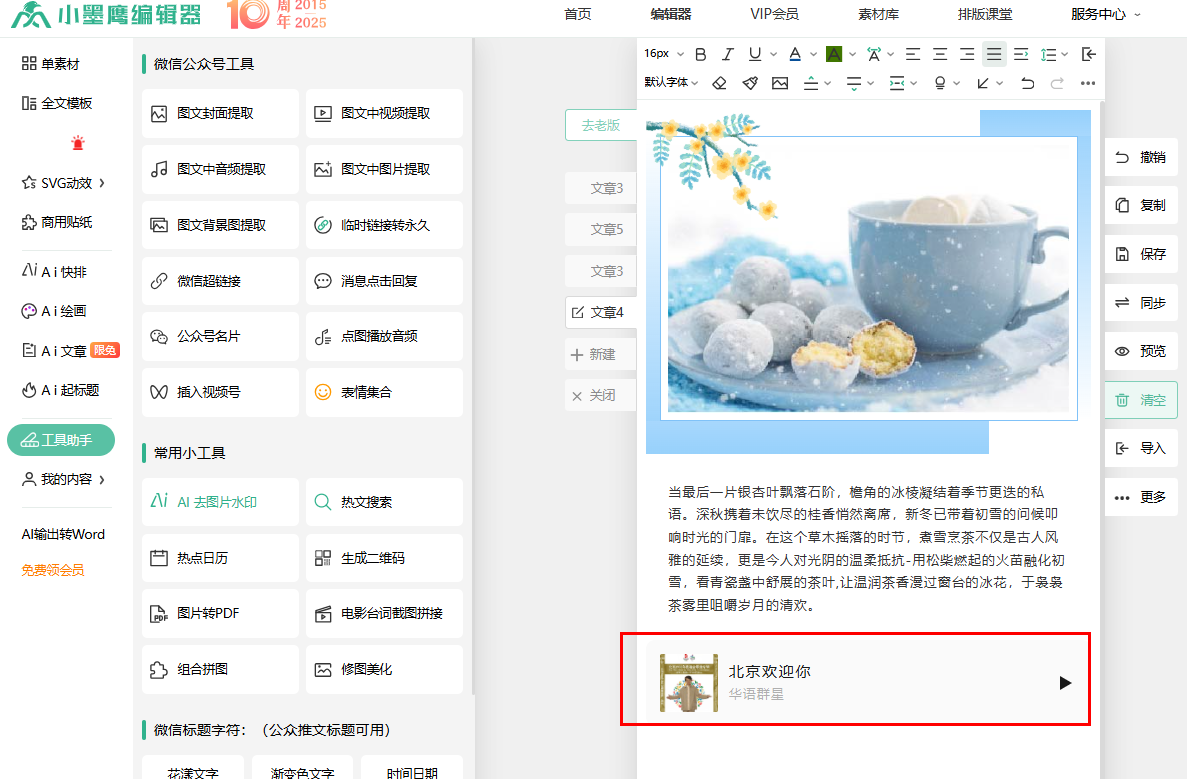Viewport: 1187px width, 779px height.
Task: Click the eraser clear-format icon
Action: [719, 83]
